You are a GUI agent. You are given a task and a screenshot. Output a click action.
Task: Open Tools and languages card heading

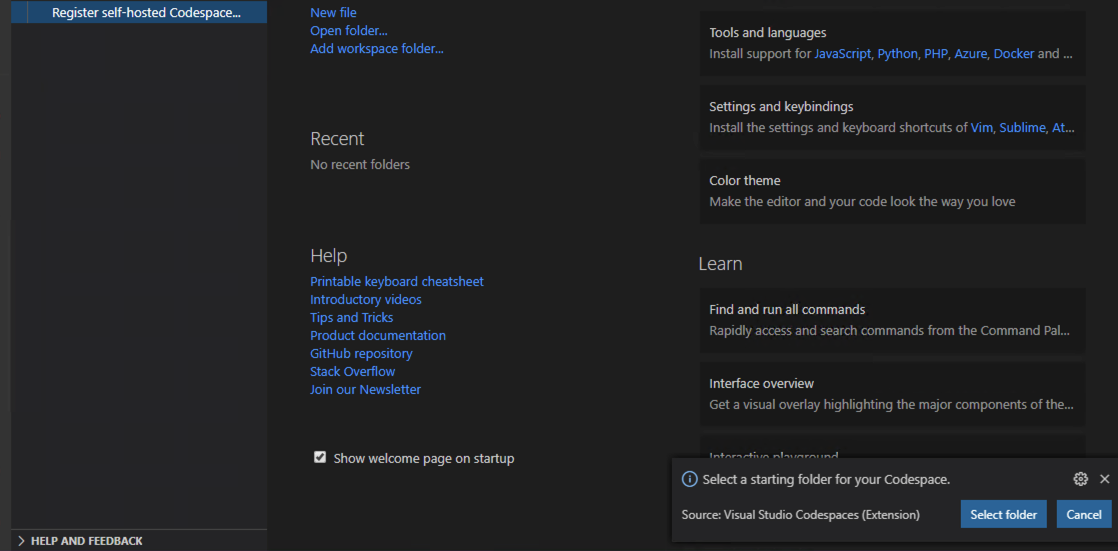click(x=768, y=33)
